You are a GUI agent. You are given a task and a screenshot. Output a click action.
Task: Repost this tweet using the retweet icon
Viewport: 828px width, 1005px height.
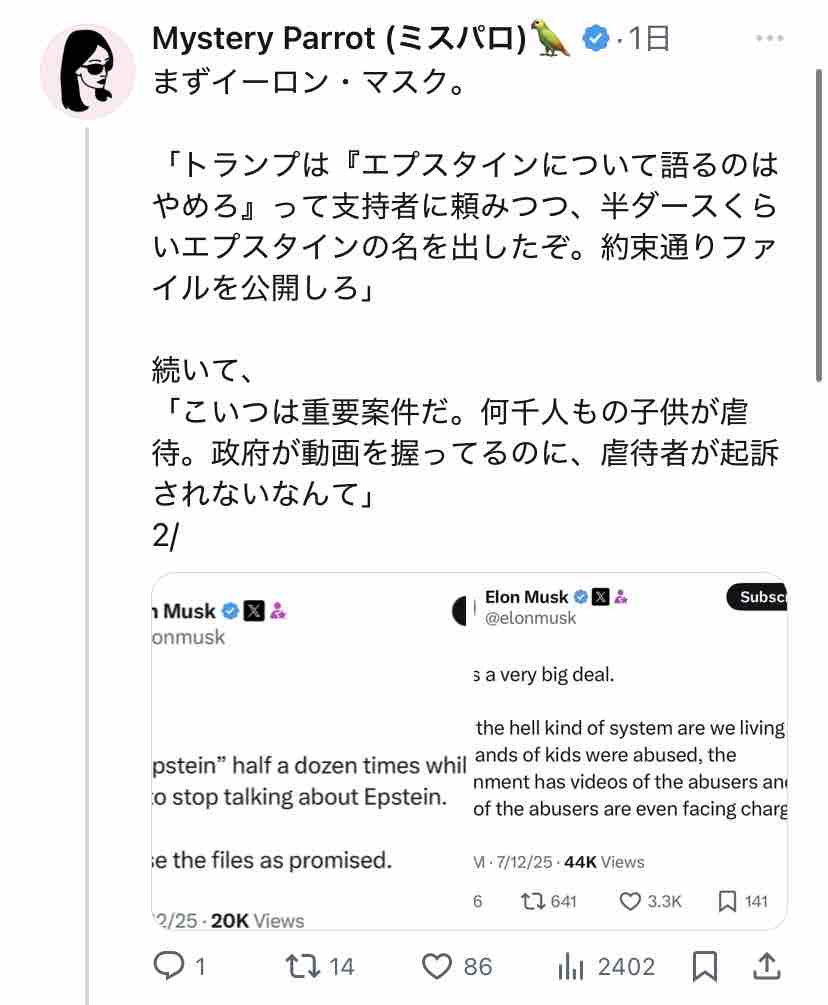[x=299, y=965]
